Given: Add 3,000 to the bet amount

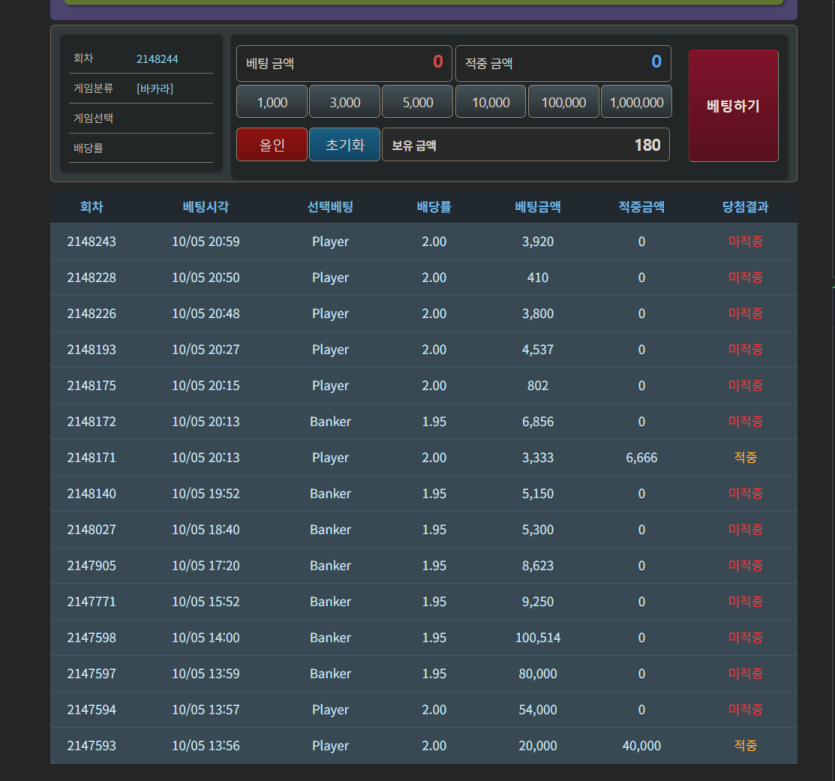Looking at the screenshot, I should (x=345, y=102).
